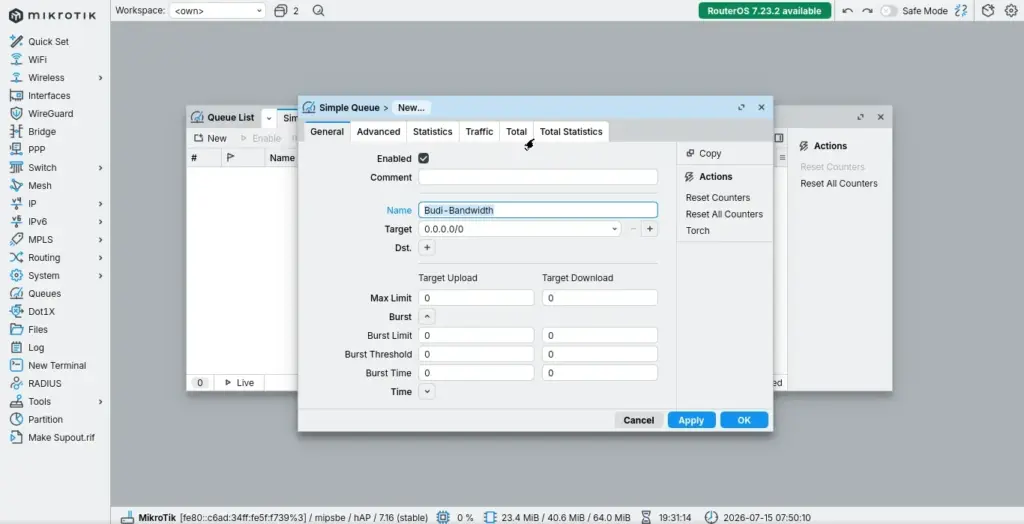Click the Name field Budi-Bandwidth

[x=538, y=210]
